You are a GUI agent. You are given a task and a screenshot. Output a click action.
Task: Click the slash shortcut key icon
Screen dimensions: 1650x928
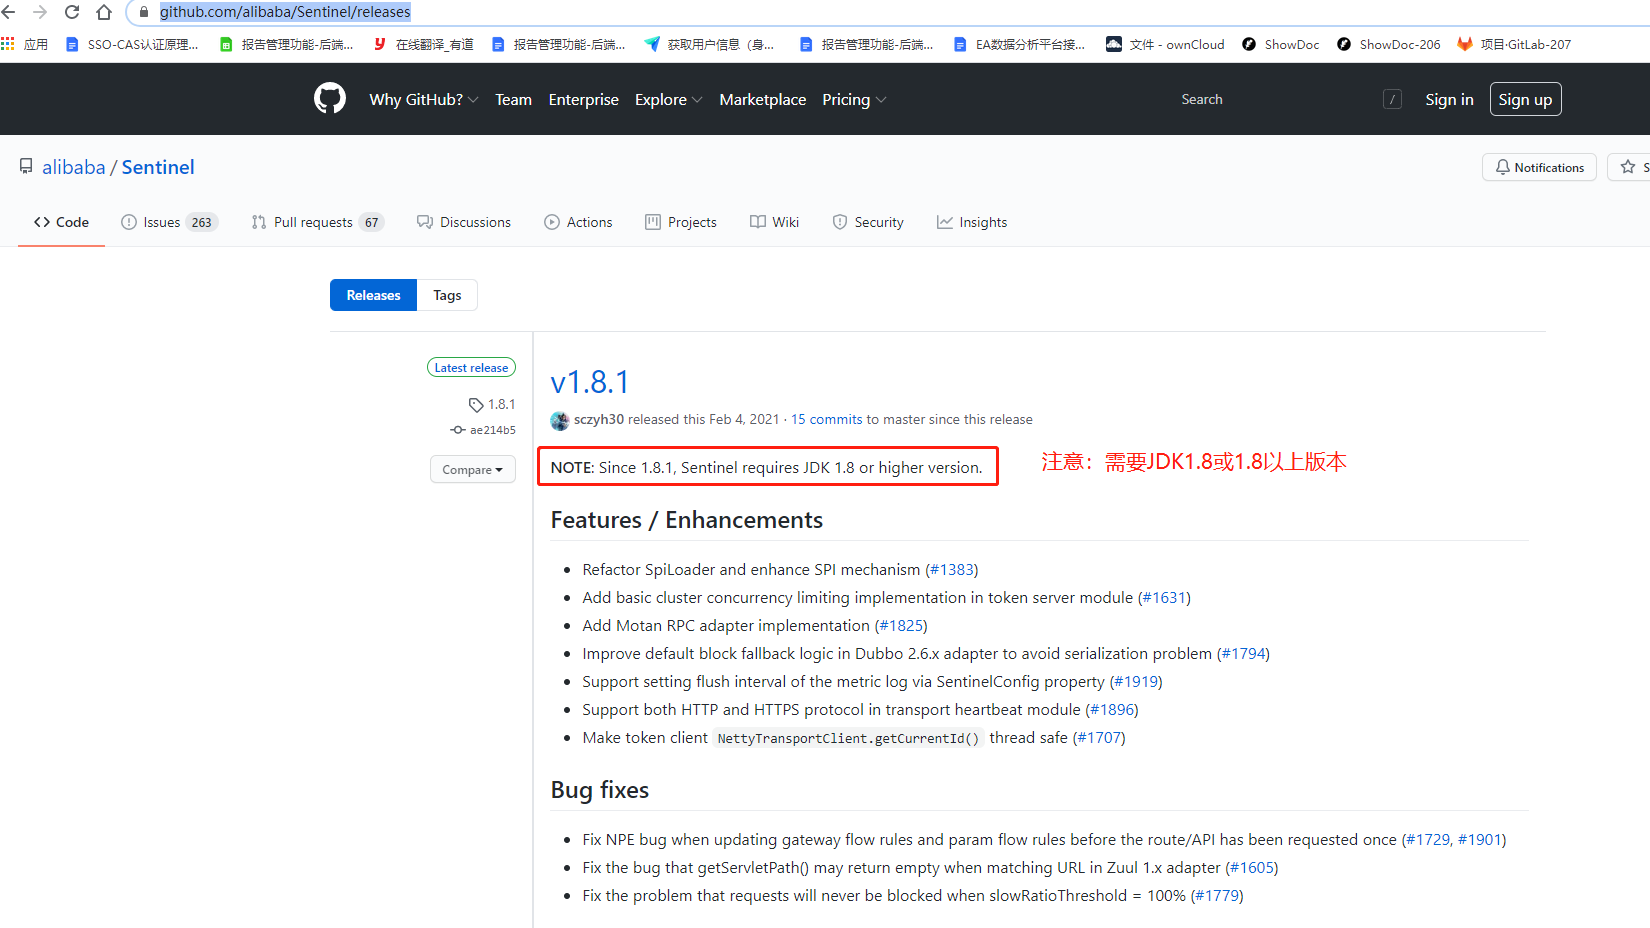pos(1392,99)
